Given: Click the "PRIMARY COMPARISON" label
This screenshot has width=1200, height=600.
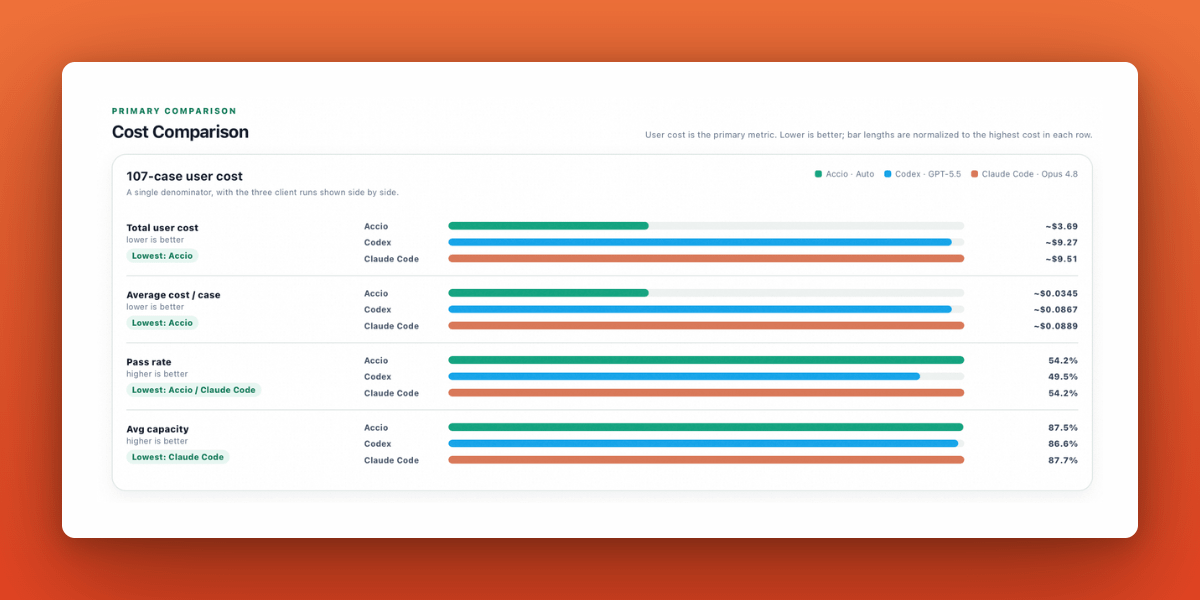Looking at the screenshot, I should 174,111.
